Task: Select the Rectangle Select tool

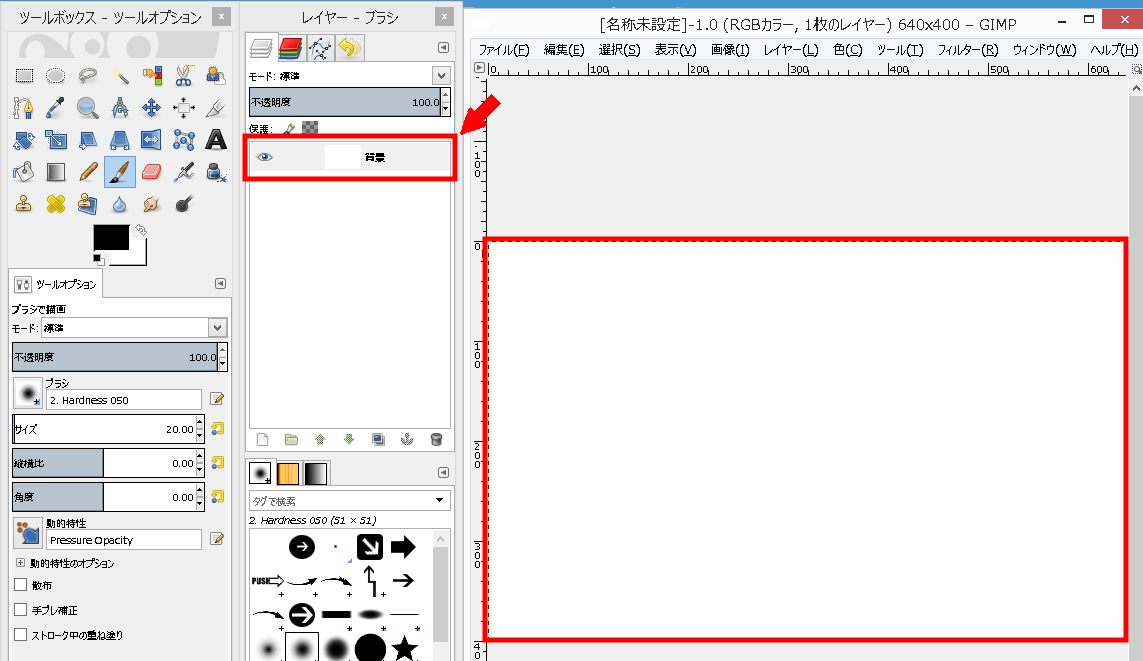Action: (x=25, y=76)
